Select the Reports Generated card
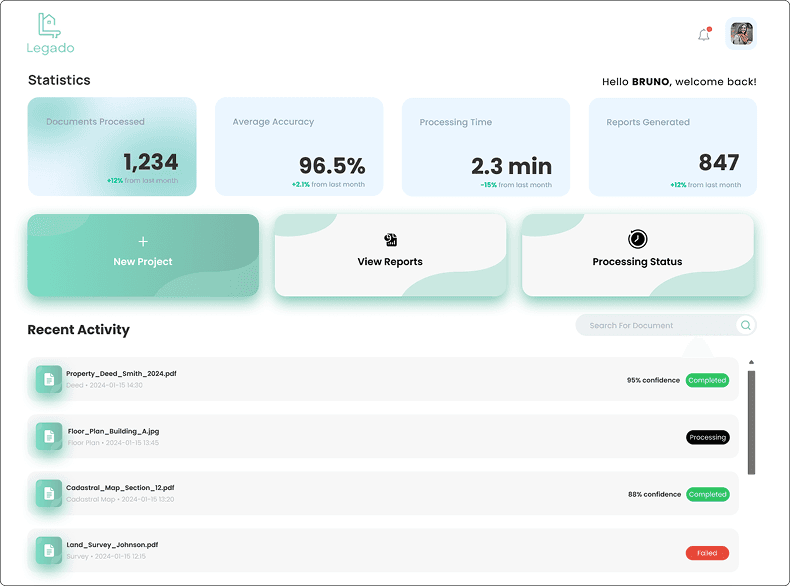The width and height of the screenshot is (790, 586). tap(673, 147)
